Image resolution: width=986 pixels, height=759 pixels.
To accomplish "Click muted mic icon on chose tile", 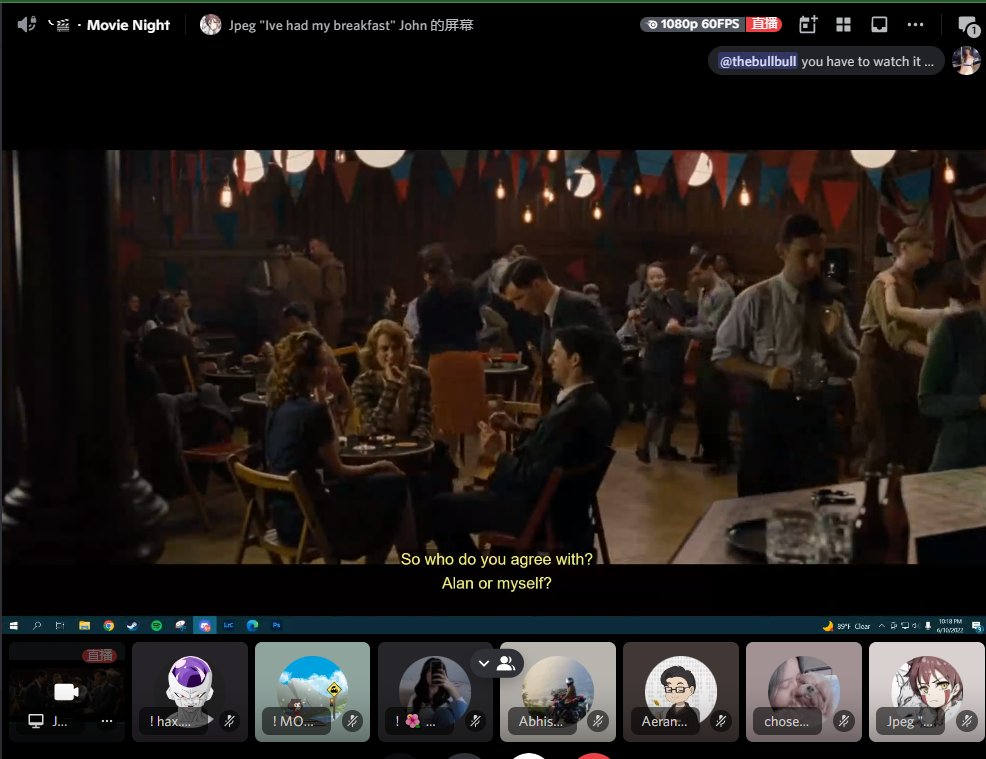I will [843, 721].
